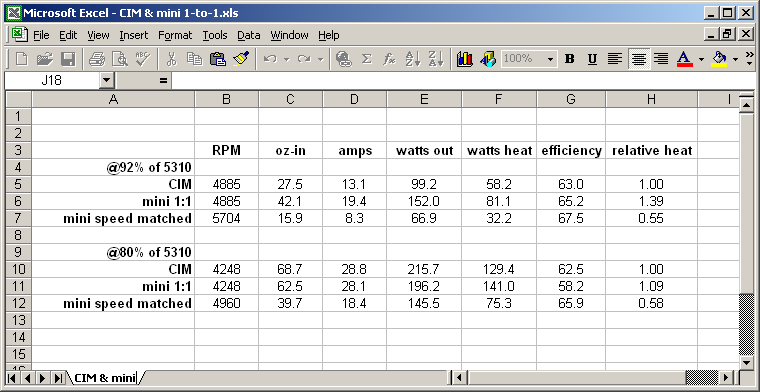Launch the Chart Wizard icon
Image resolution: width=760 pixels, height=392 pixels.
pos(464,59)
